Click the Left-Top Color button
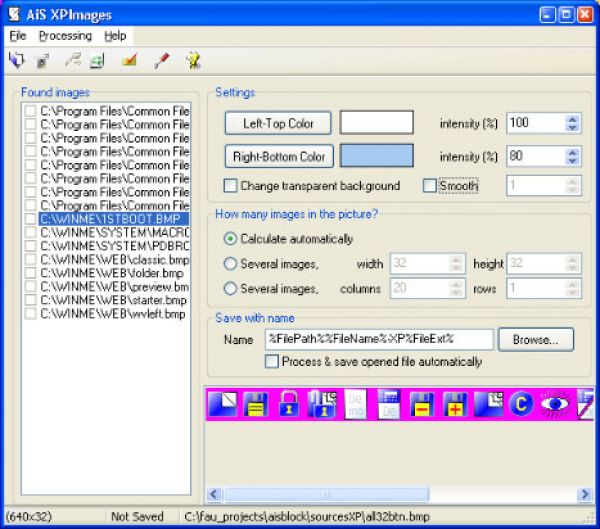The height and width of the screenshot is (529, 600). [x=278, y=123]
